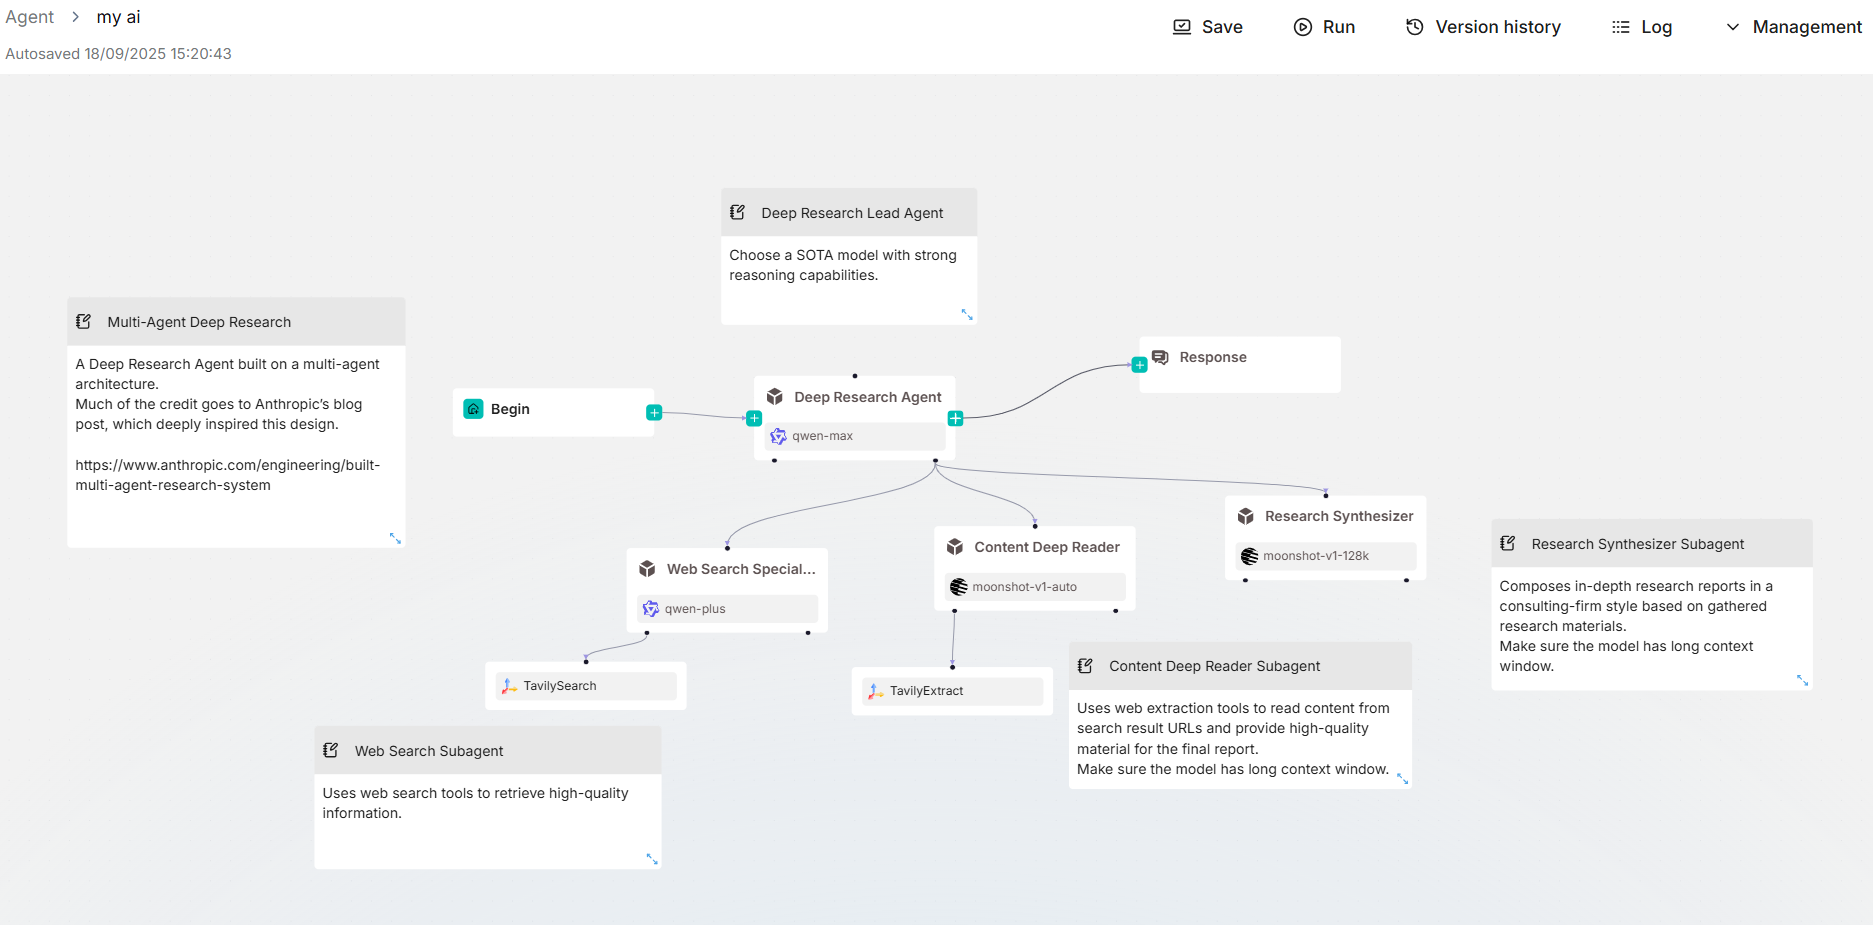Image resolution: width=1873 pixels, height=925 pixels.
Task: Go back to the Agent breadcrumb
Action: [30, 17]
